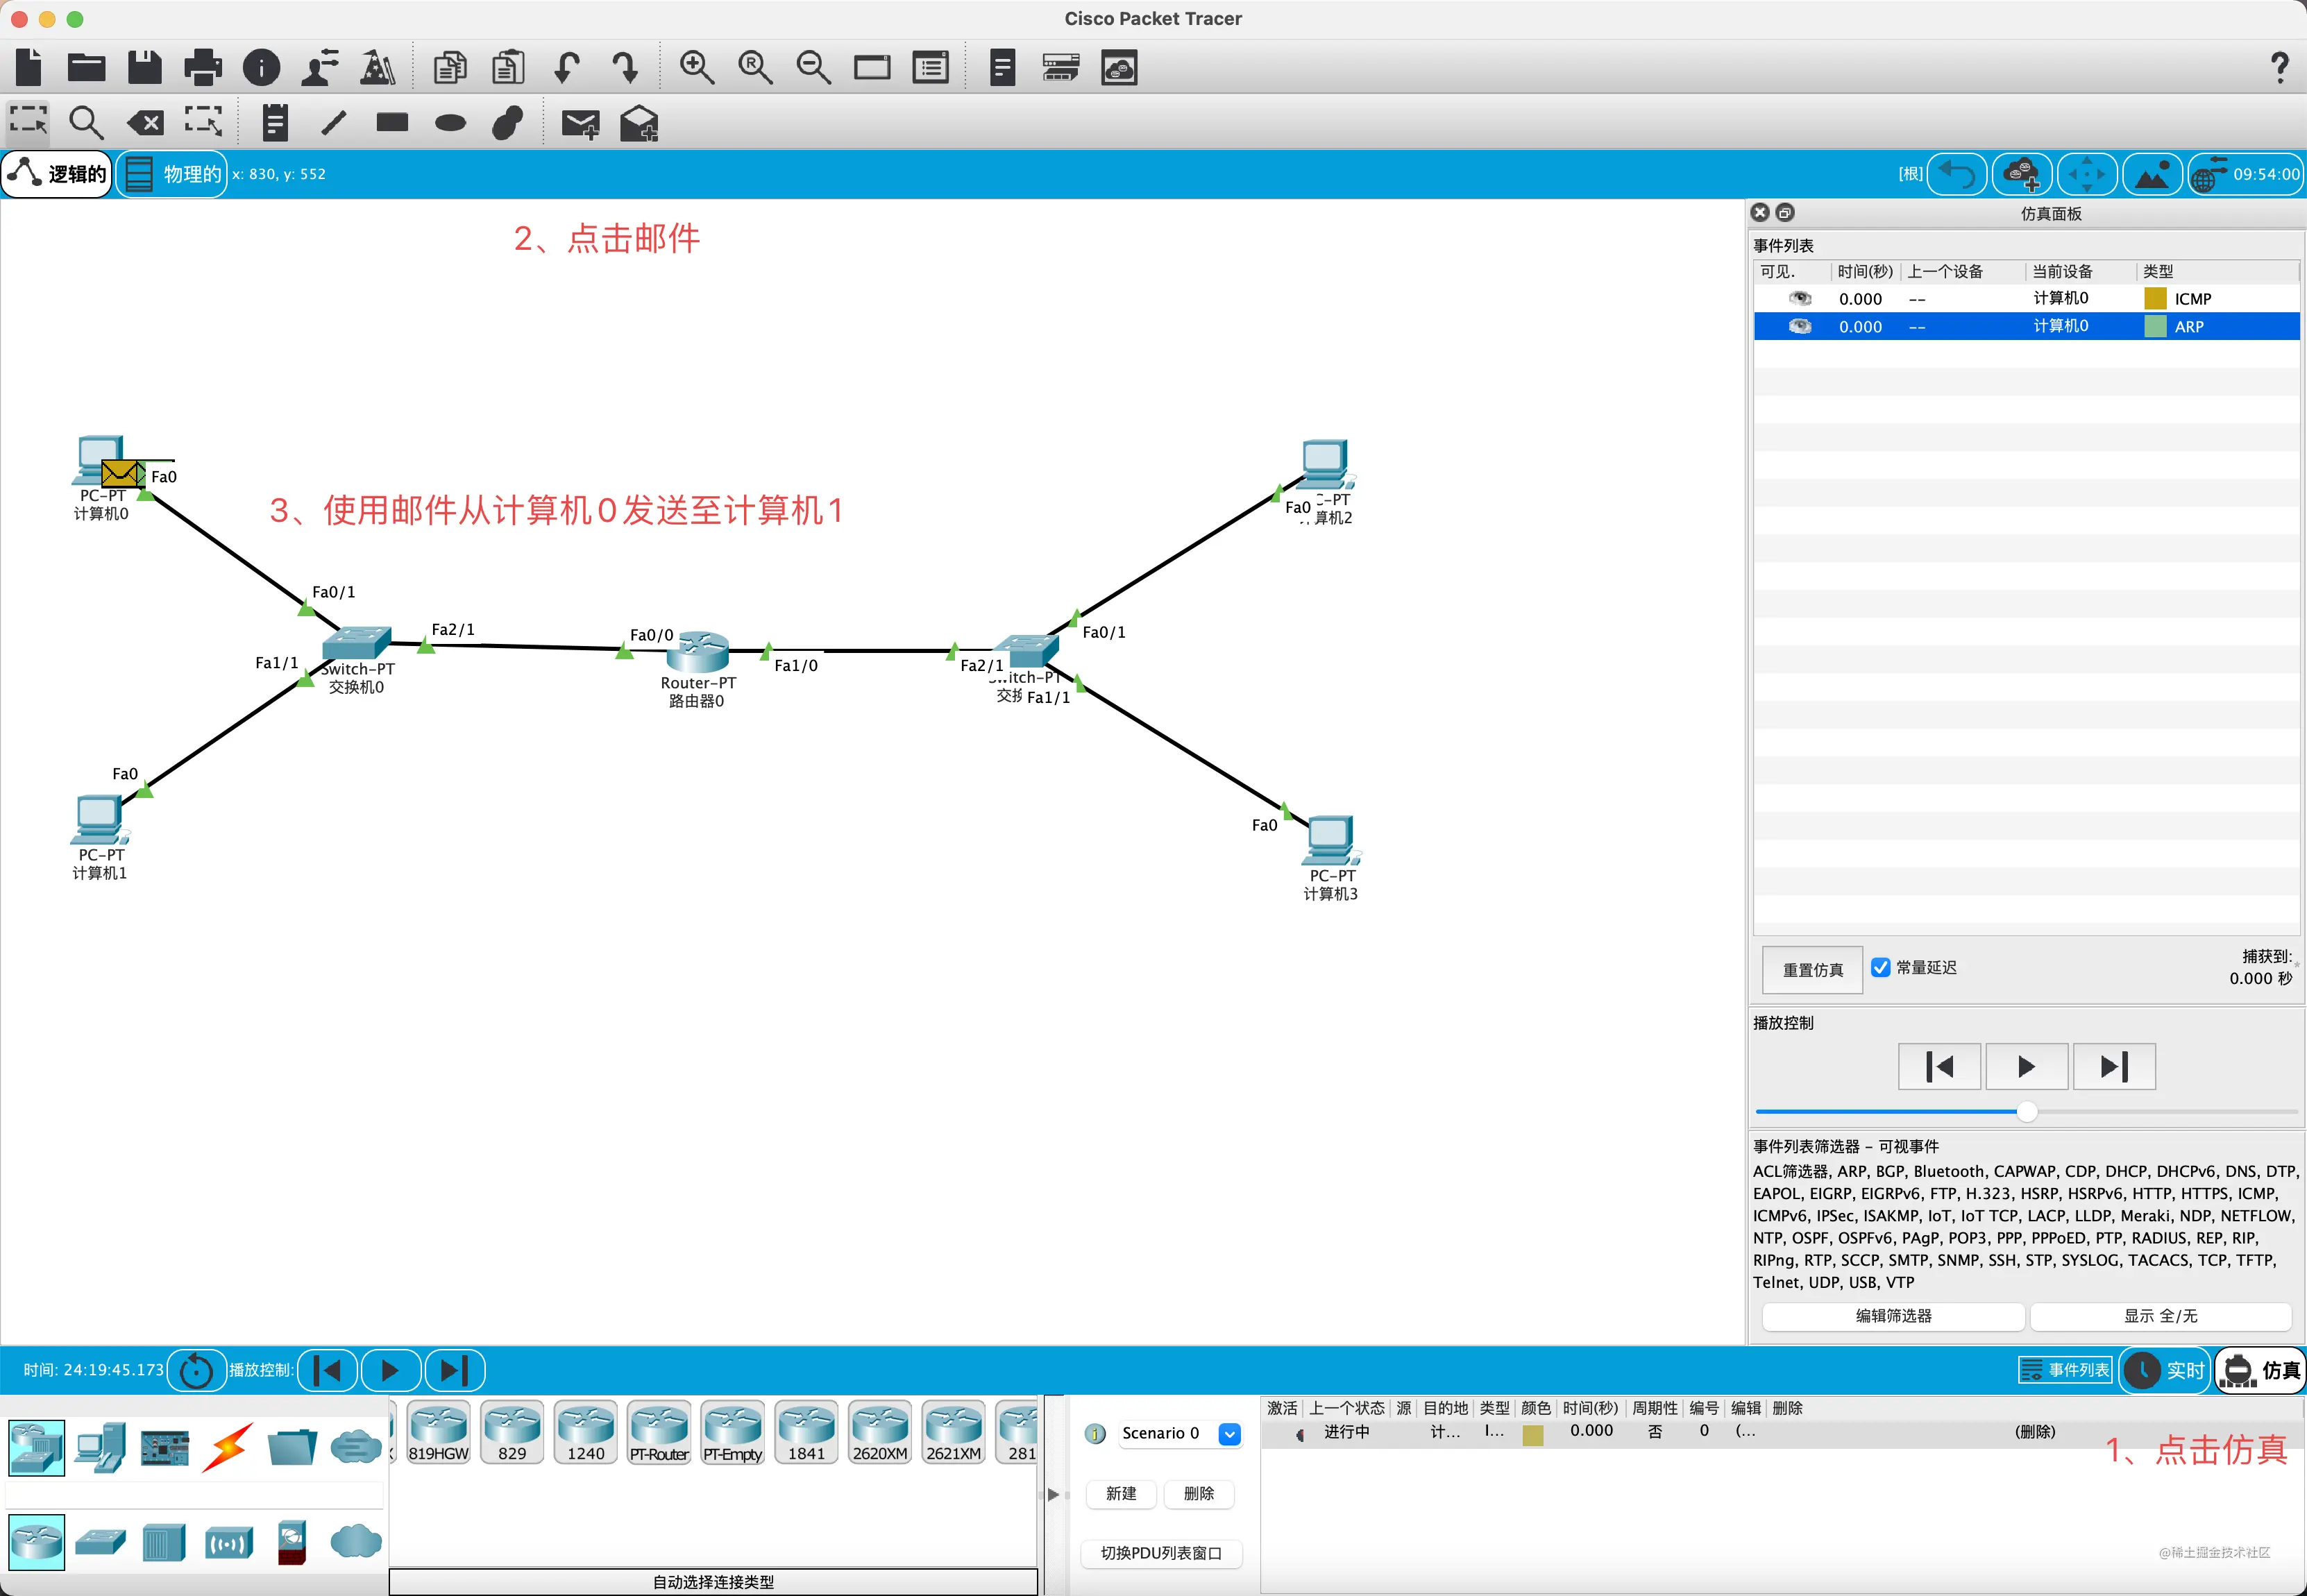Viewport: 2307px width, 1596px height.
Task: Select the Connections lightning category
Action: click(227, 1447)
